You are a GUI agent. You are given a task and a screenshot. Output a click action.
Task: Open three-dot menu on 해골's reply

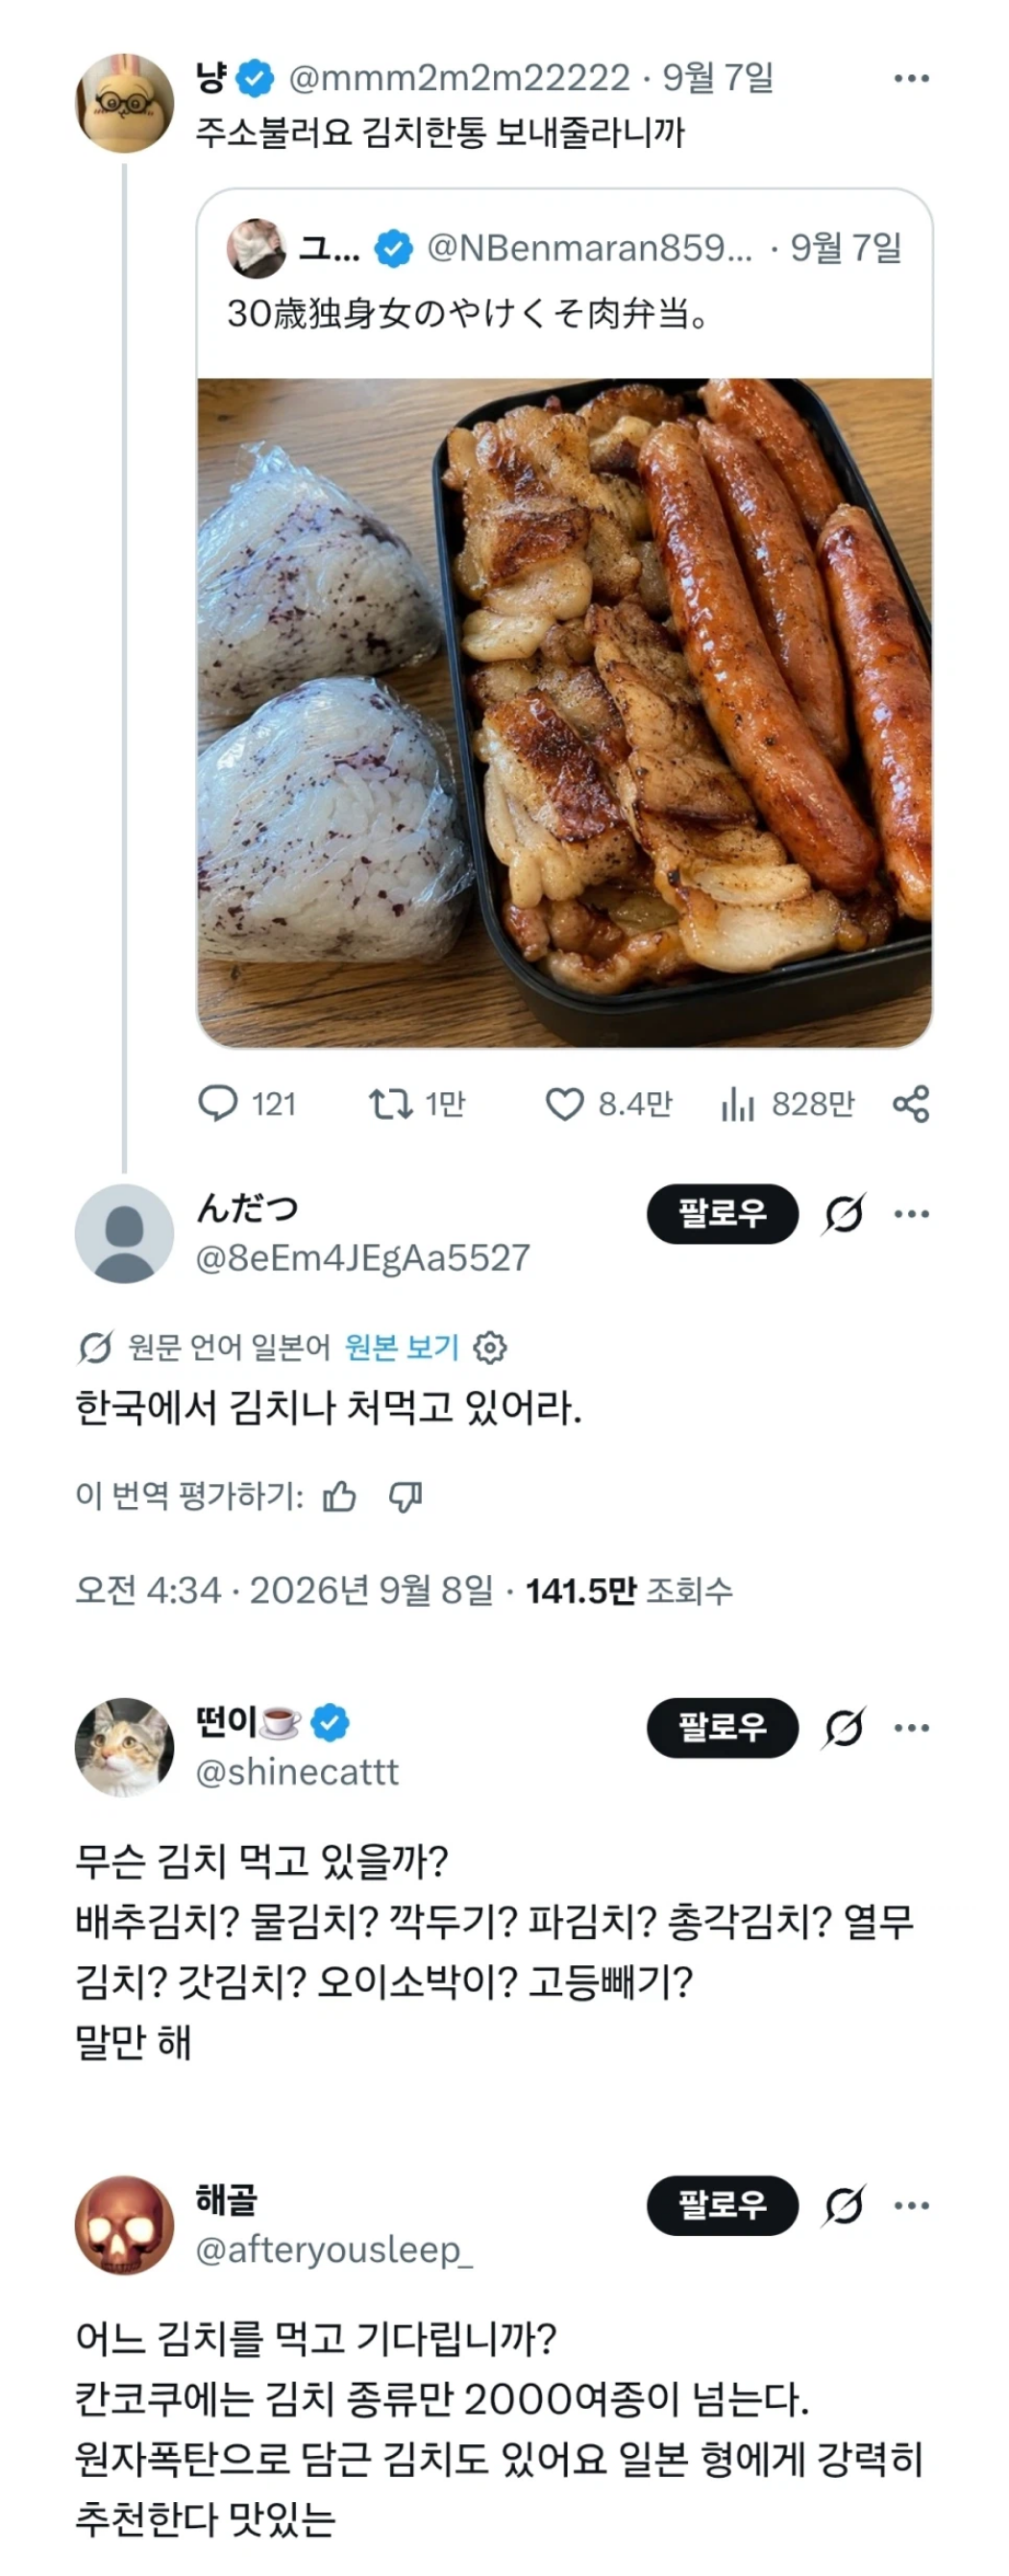[x=911, y=2206]
